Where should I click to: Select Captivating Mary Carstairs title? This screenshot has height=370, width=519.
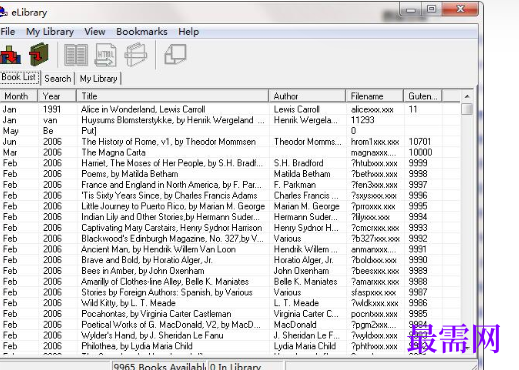(x=172, y=228)
